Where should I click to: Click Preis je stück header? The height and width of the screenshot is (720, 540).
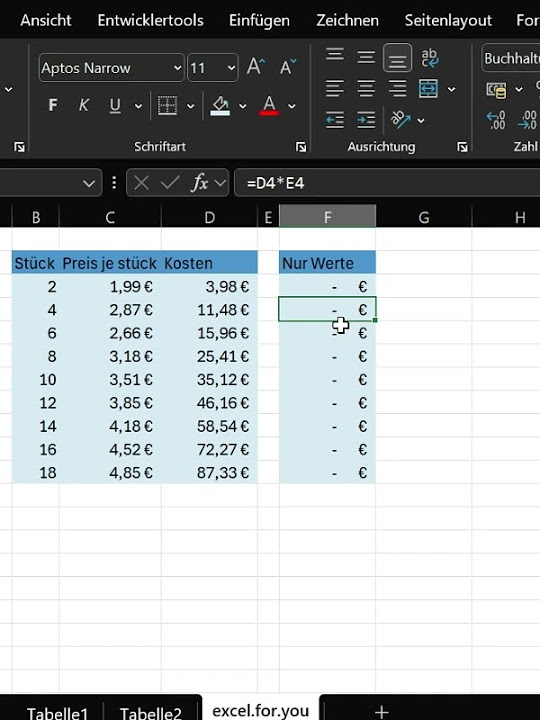(x=110, y=263)
